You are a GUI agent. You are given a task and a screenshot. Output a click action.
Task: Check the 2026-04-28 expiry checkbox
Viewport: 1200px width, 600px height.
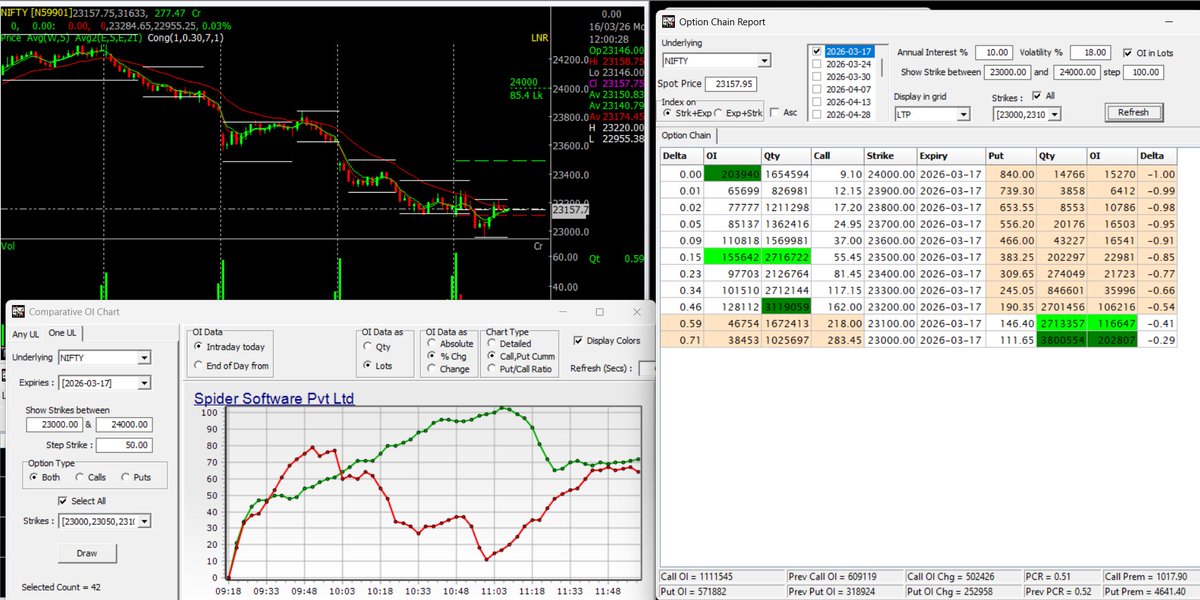pyautogui.click(x=817, y=115)
